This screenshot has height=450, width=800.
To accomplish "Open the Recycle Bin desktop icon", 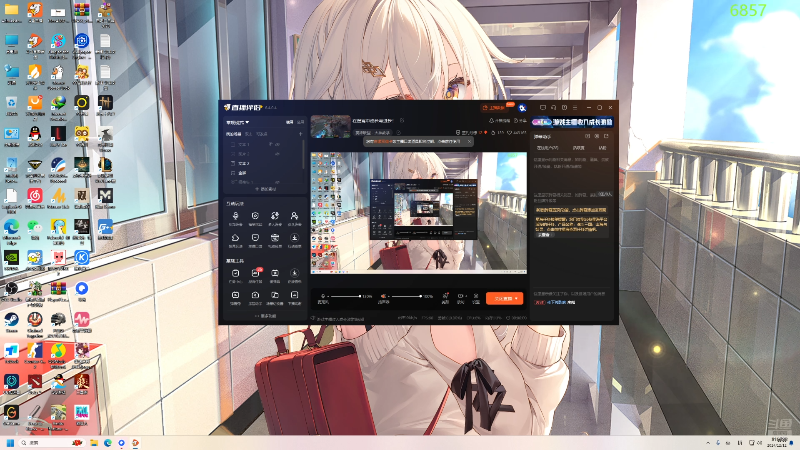I will pyautogui.click(x=11, y=105).
